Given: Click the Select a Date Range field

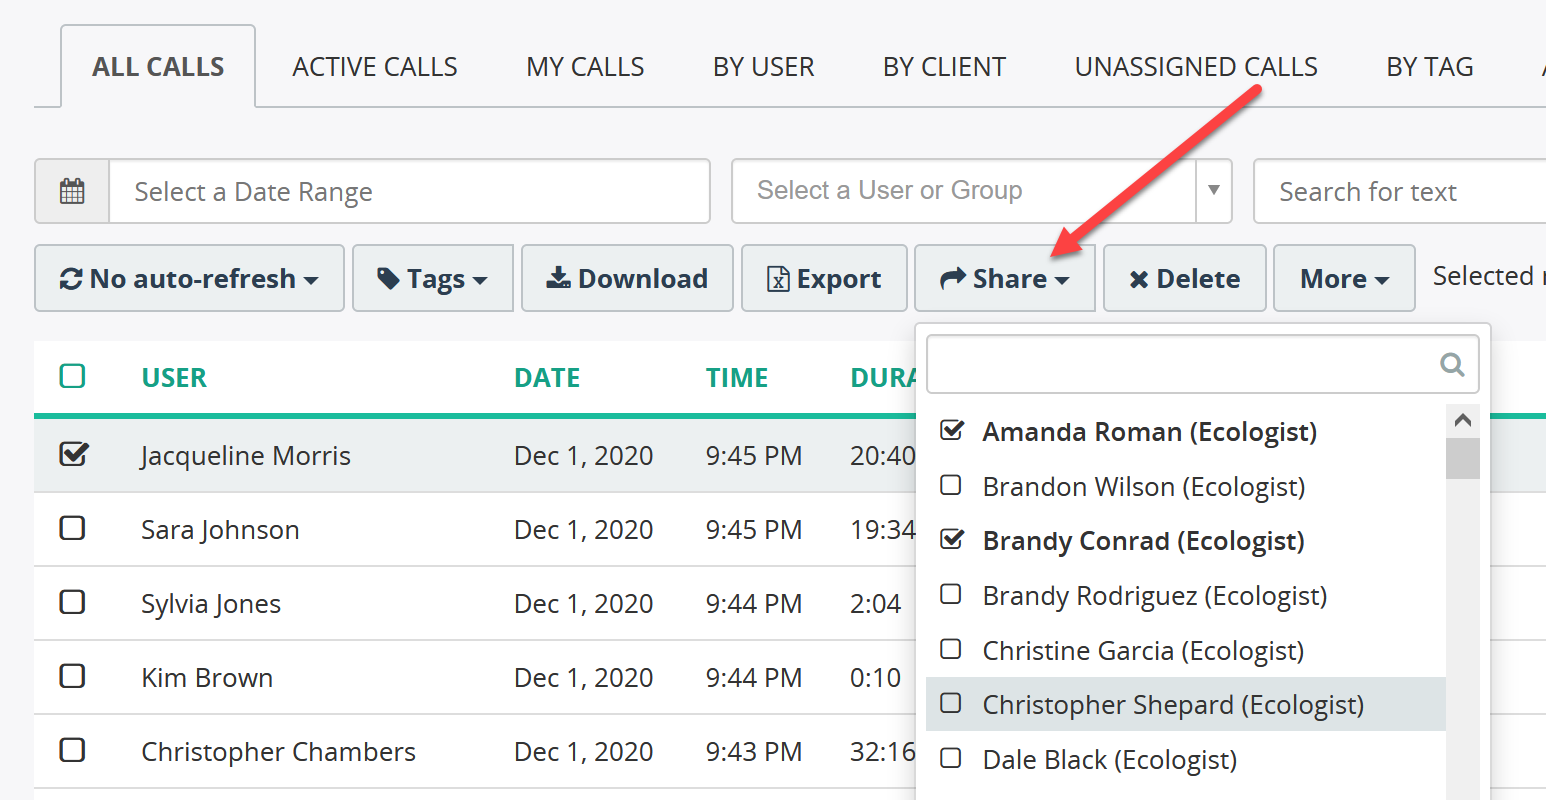Looking at the screenshot, I should click(409, 191).
